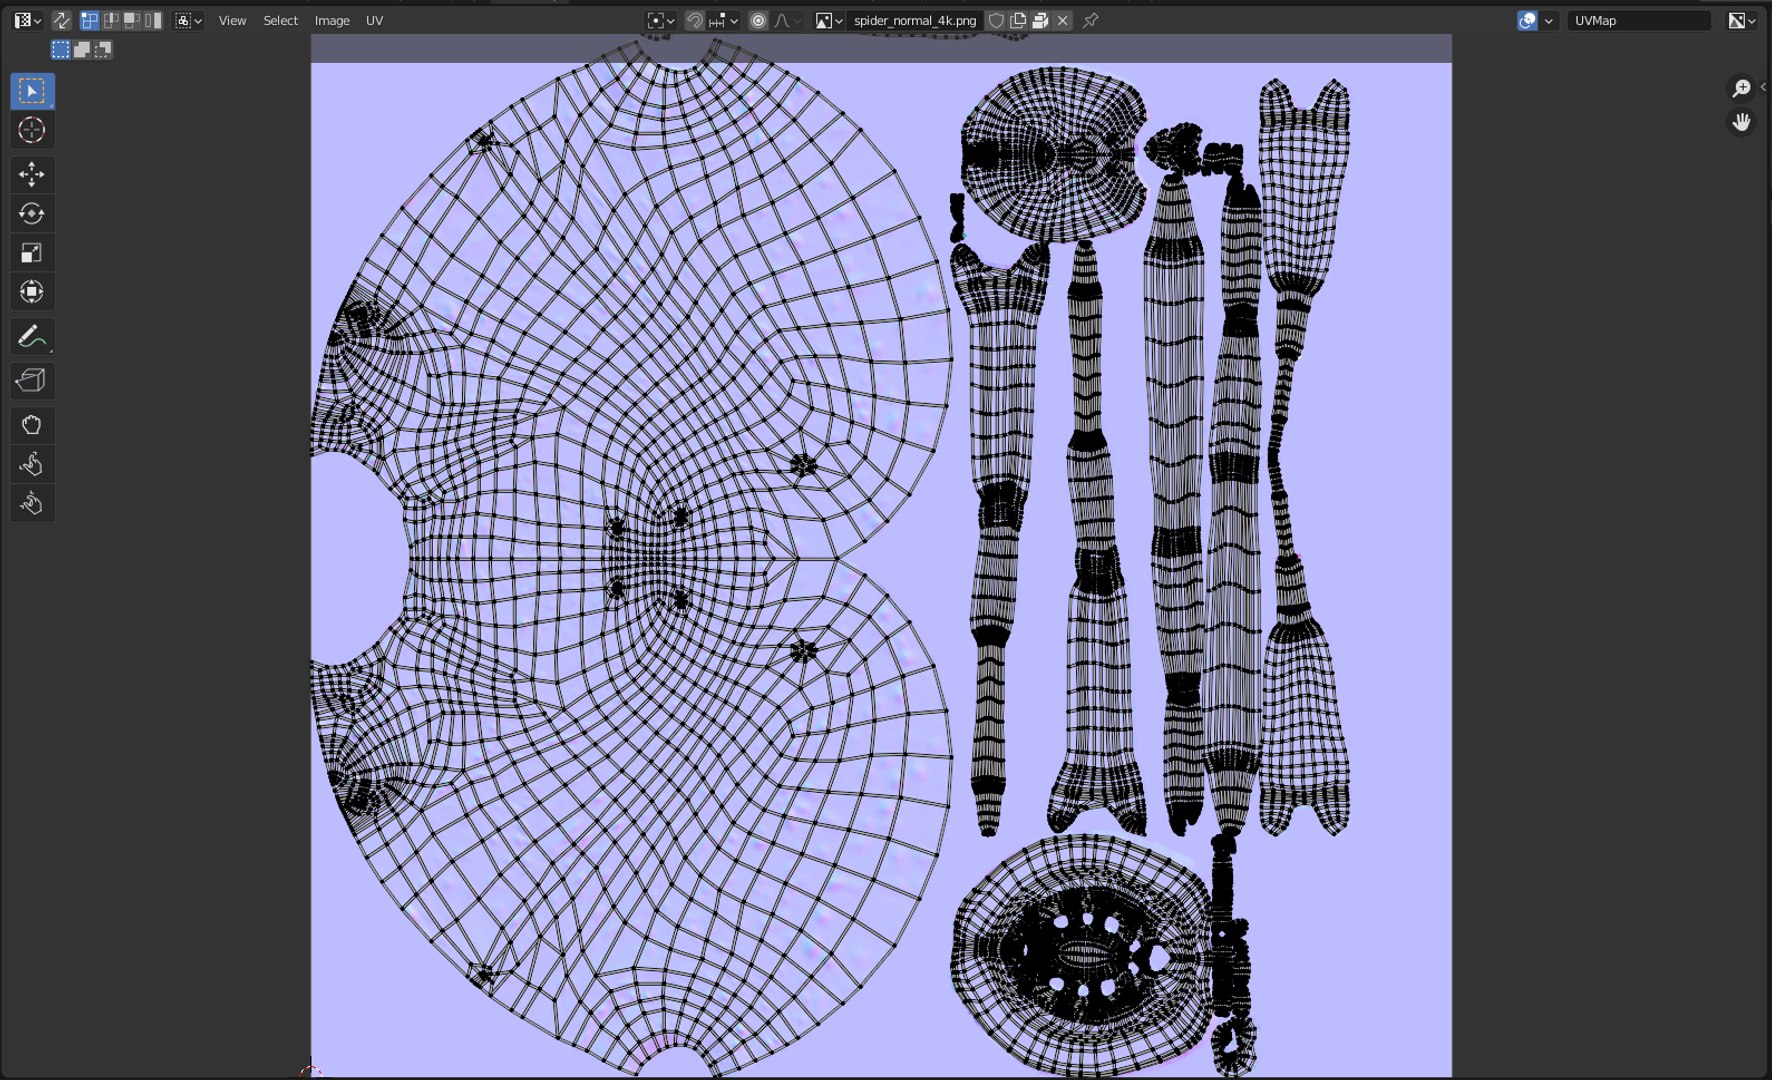Screen dimensions: 1772x1080
Task: Activate the Annotate pencil tool
Action: click(x=32, y=337)
